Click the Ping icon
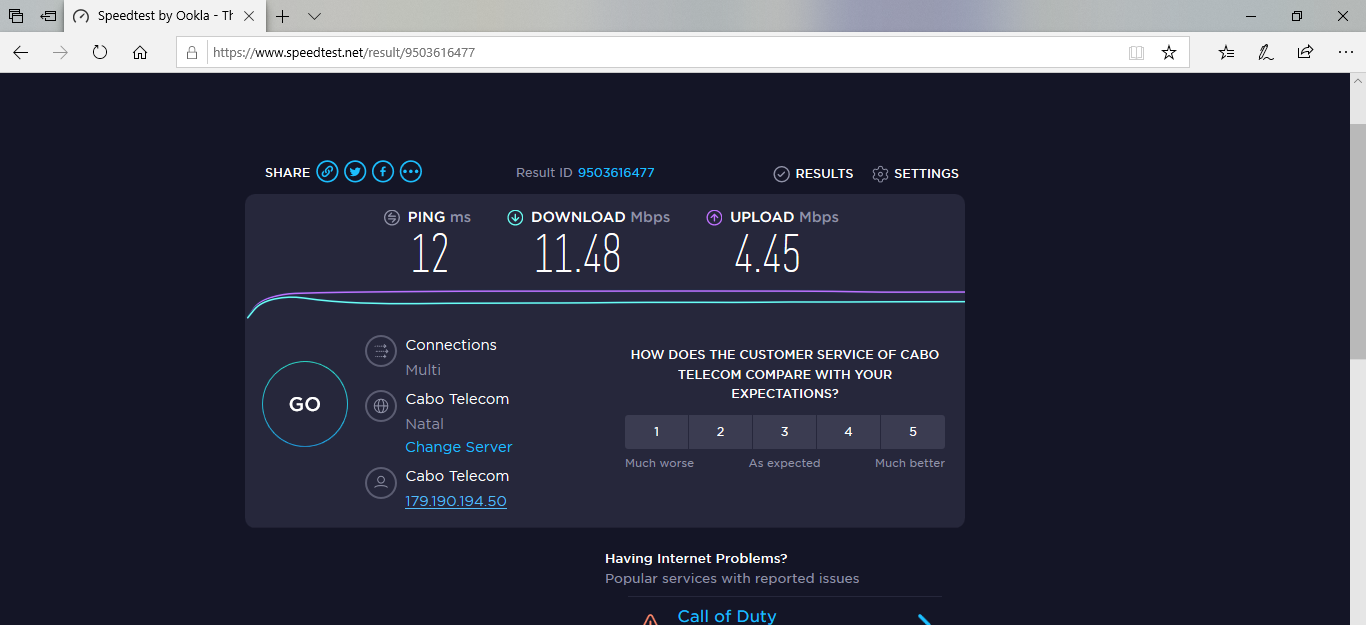Viewport: 1366px width, 625px height. [392, 217]
